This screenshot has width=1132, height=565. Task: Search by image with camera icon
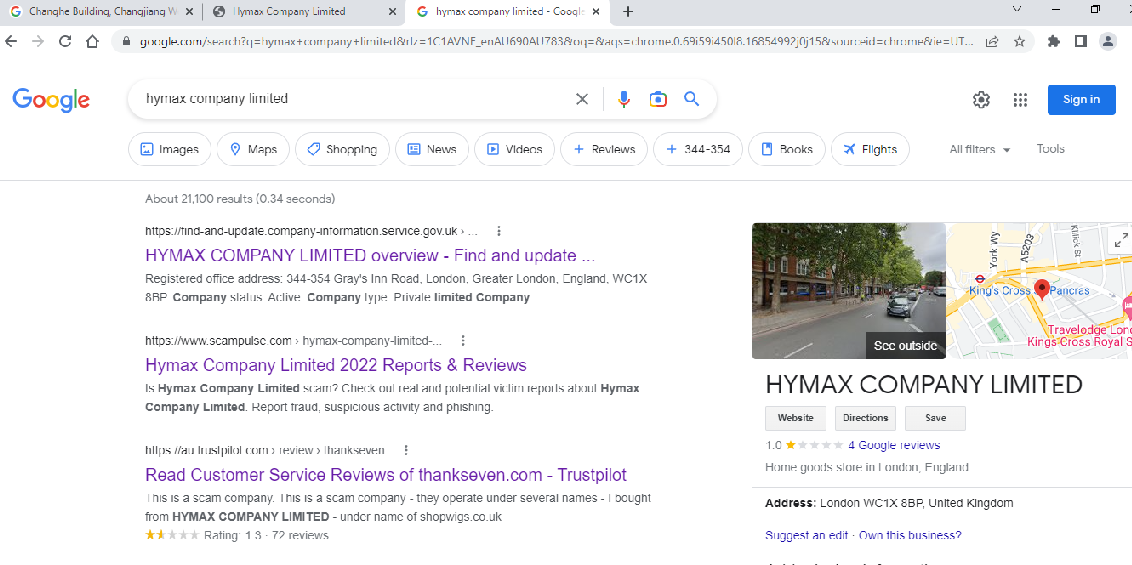[658, 99]
